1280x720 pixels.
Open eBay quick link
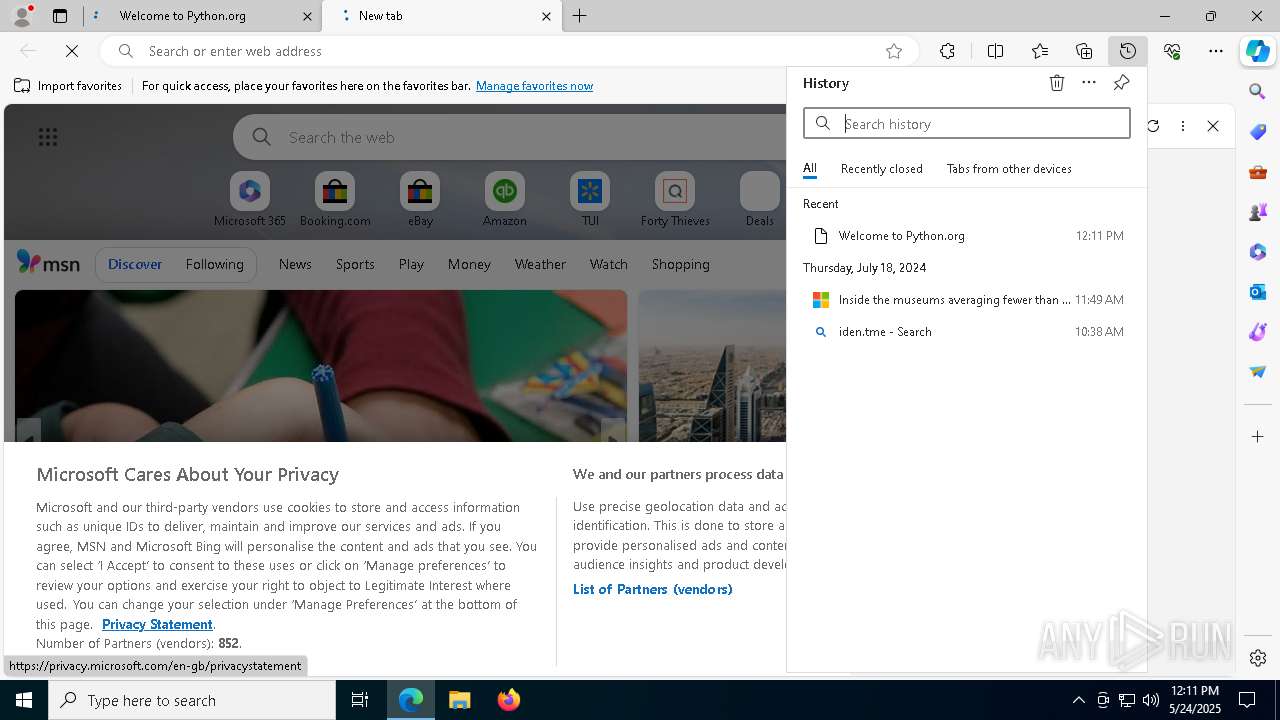420,200
